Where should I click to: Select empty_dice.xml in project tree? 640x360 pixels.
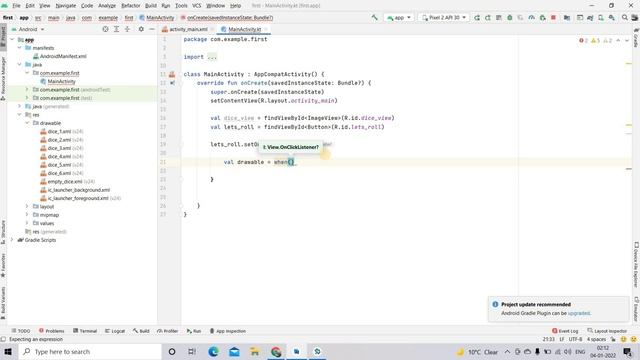pyautogui.click(x=65, y=182)
